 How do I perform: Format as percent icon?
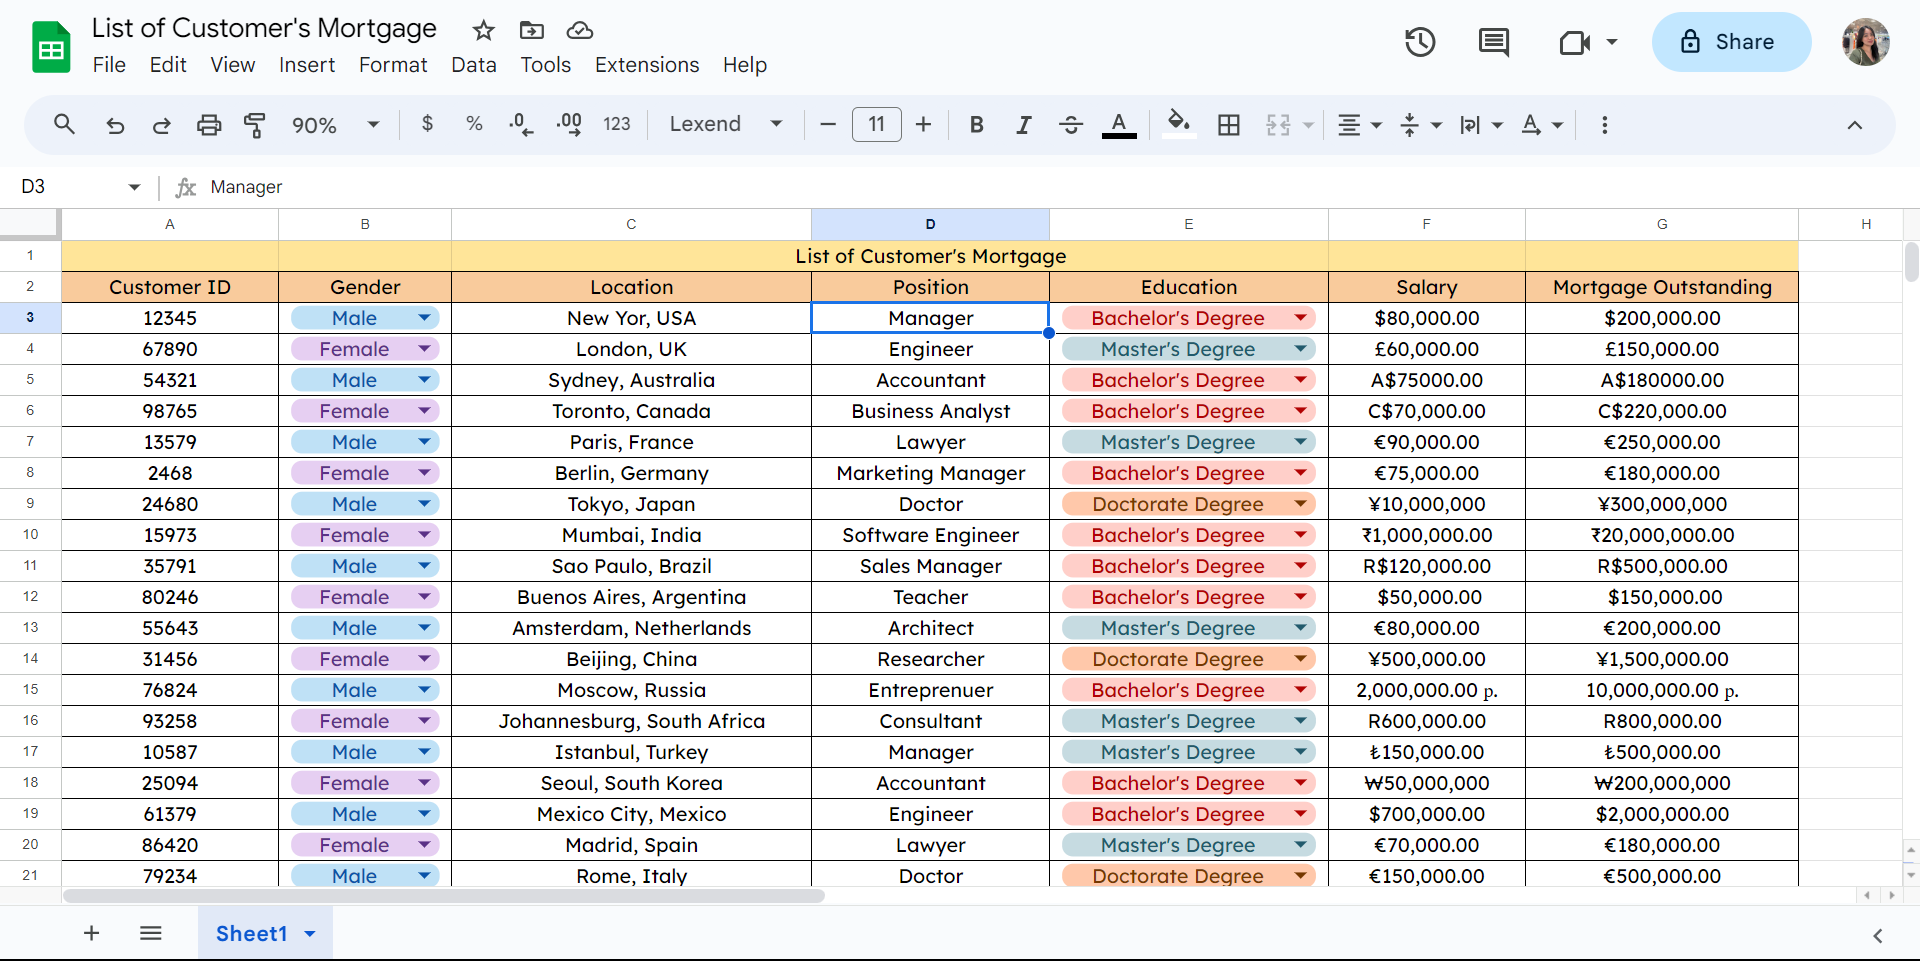(475, 124)
